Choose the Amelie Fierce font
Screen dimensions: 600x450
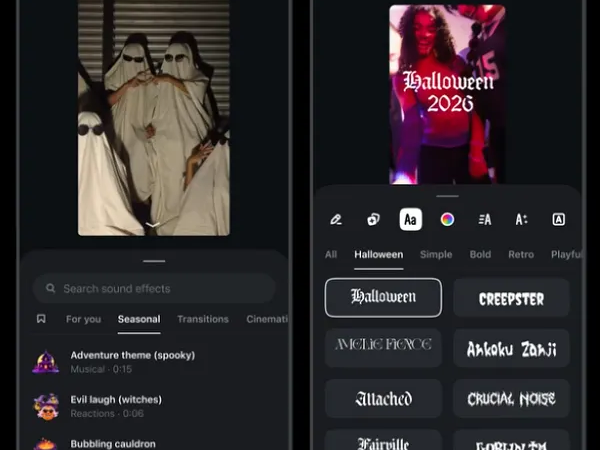383,348
